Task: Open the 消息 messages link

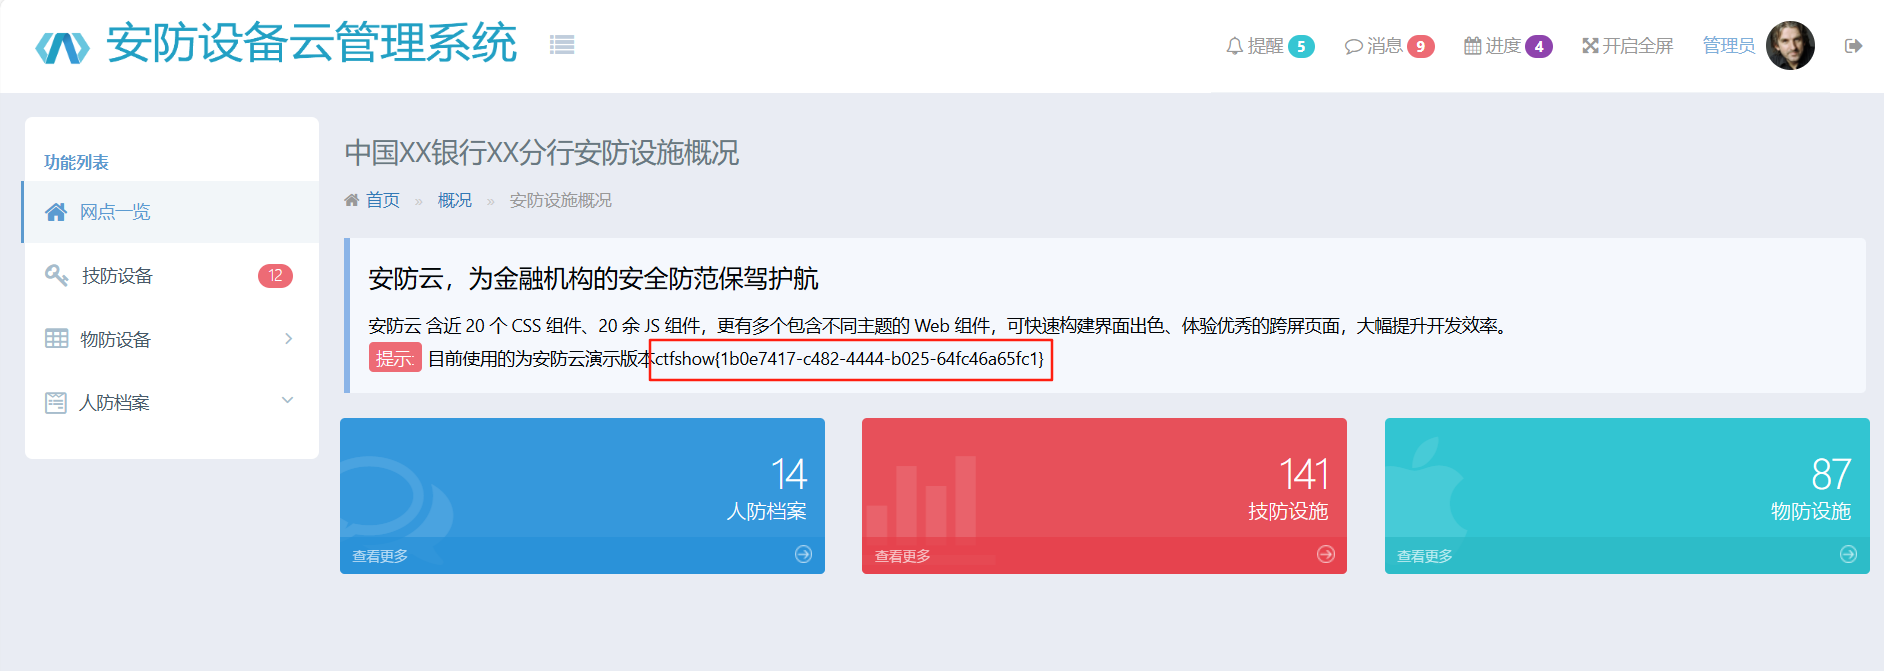Action: click(x=1389, y=46)
